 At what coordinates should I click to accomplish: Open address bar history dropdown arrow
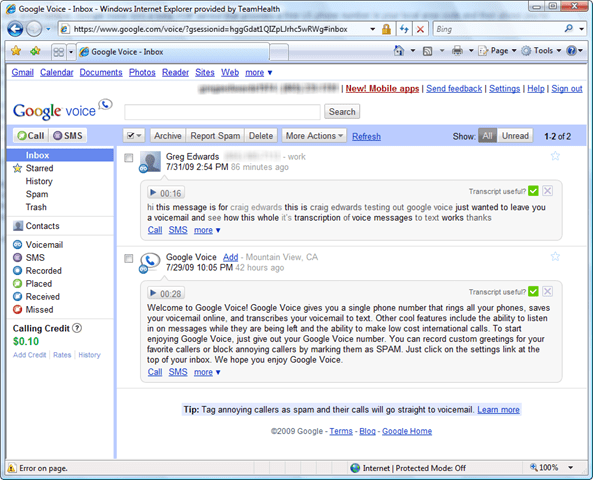(x=373, y=29)
